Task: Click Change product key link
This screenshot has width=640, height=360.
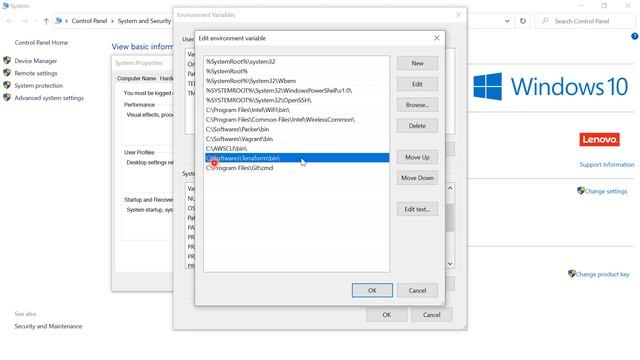Action: [x=602, y=274]
